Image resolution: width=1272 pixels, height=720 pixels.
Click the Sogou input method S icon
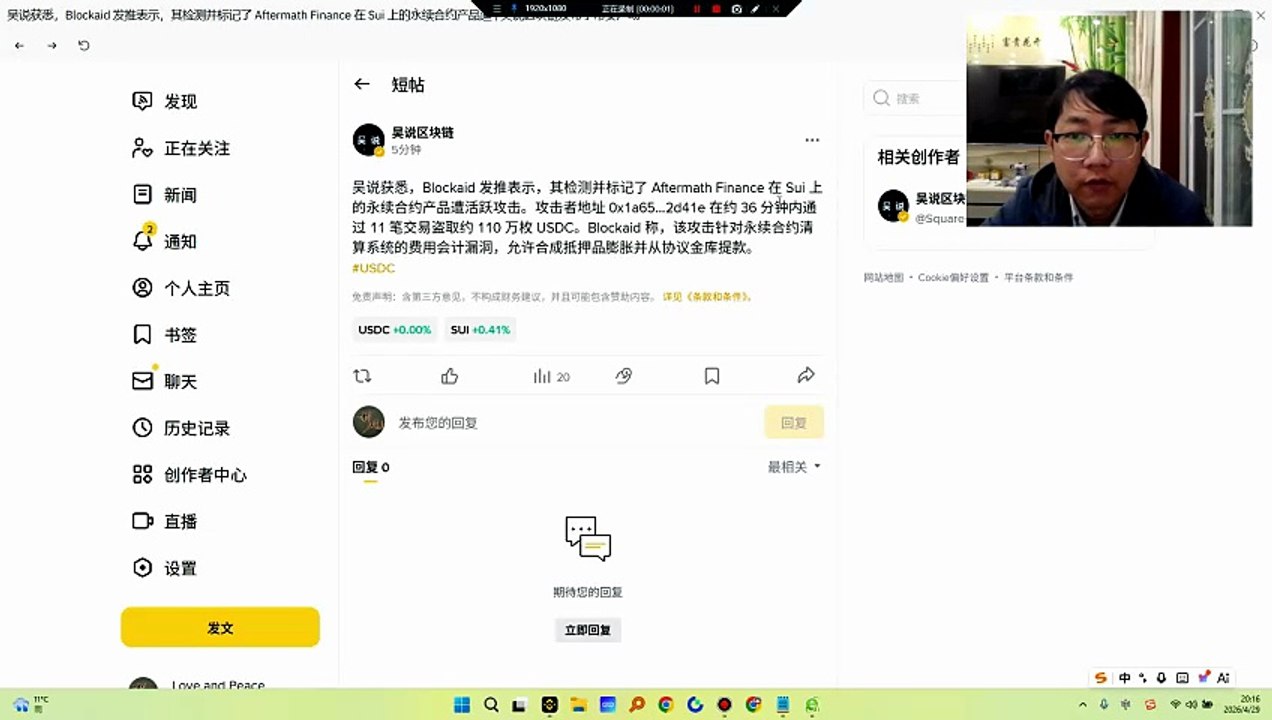click(x=1101, y=677)
